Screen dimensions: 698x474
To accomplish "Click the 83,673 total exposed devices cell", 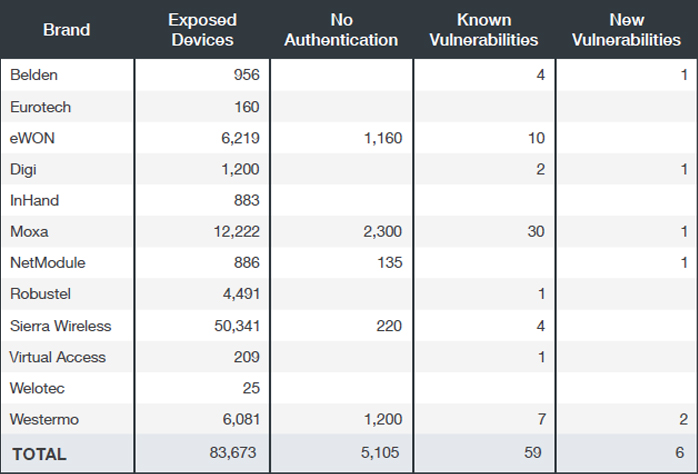I will (235, 453).
